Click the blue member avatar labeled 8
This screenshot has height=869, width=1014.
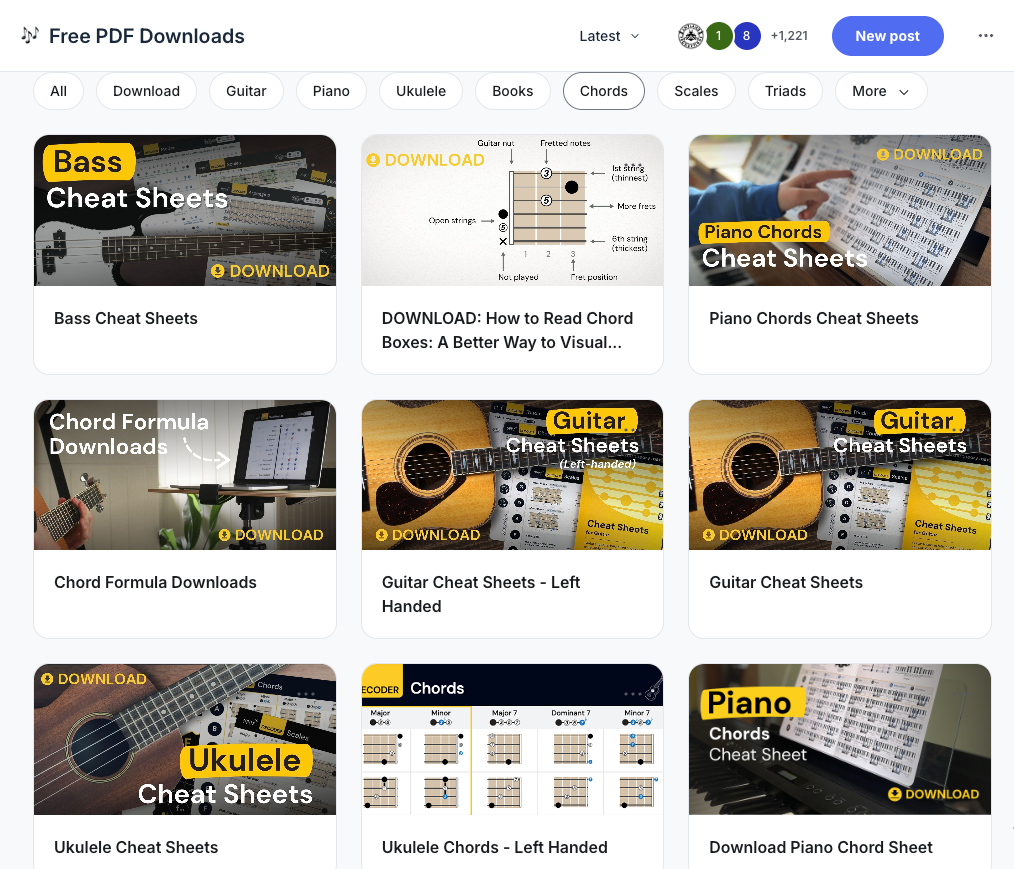point(746,36)
